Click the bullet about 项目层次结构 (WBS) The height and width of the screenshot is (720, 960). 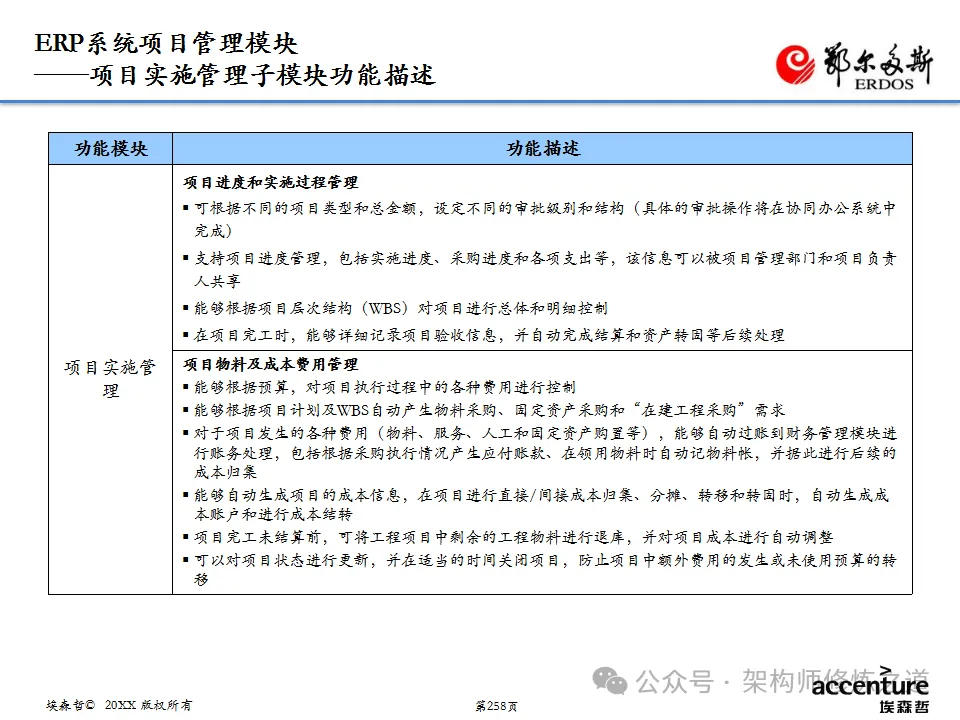(396, 308)
